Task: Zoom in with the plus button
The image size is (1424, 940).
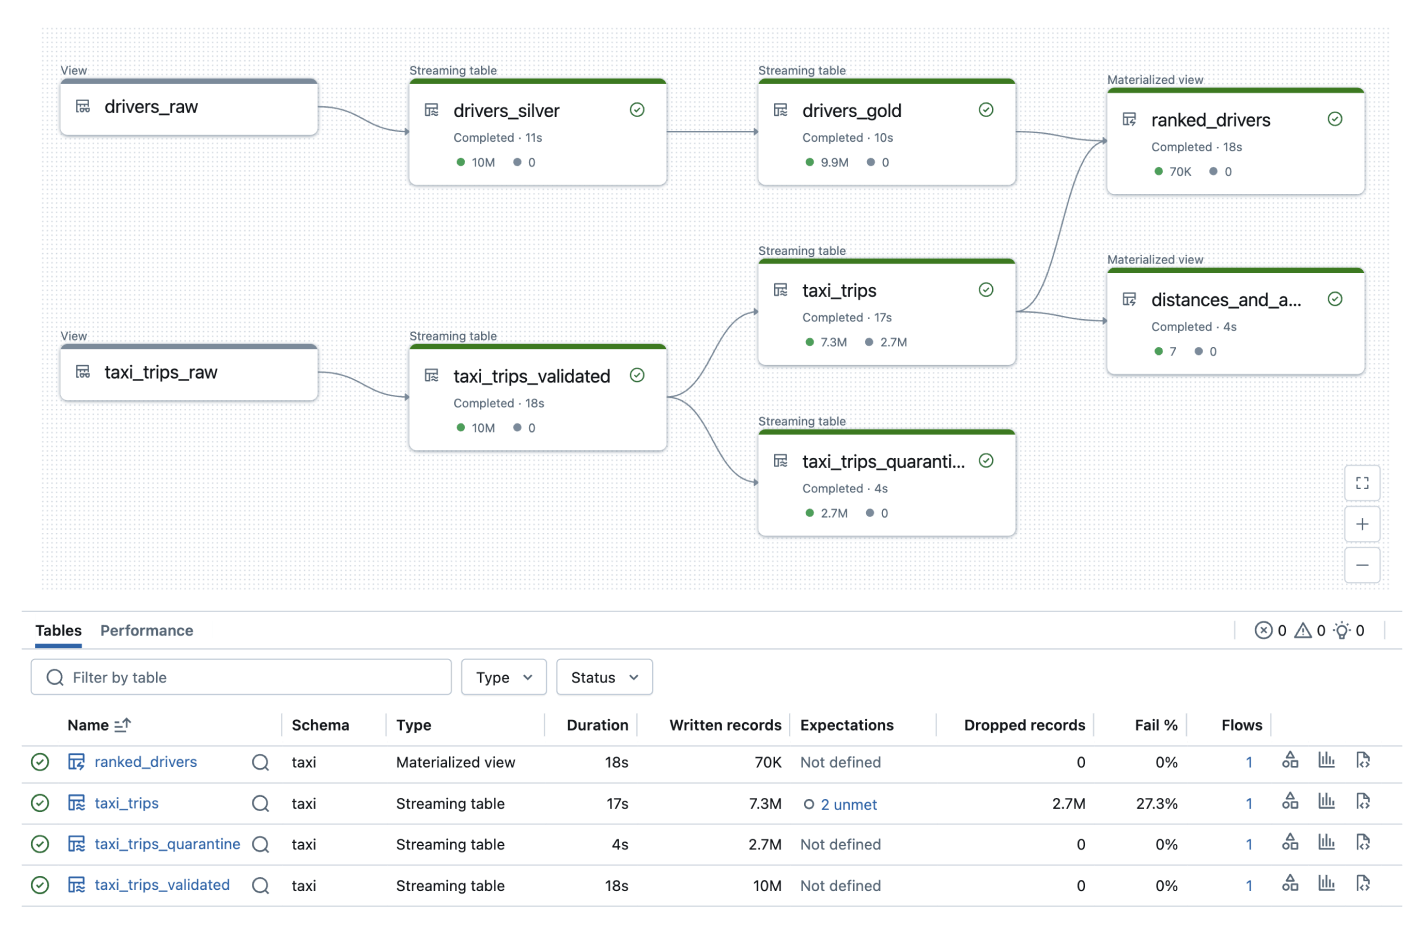Action: (x=1362, y=524)
